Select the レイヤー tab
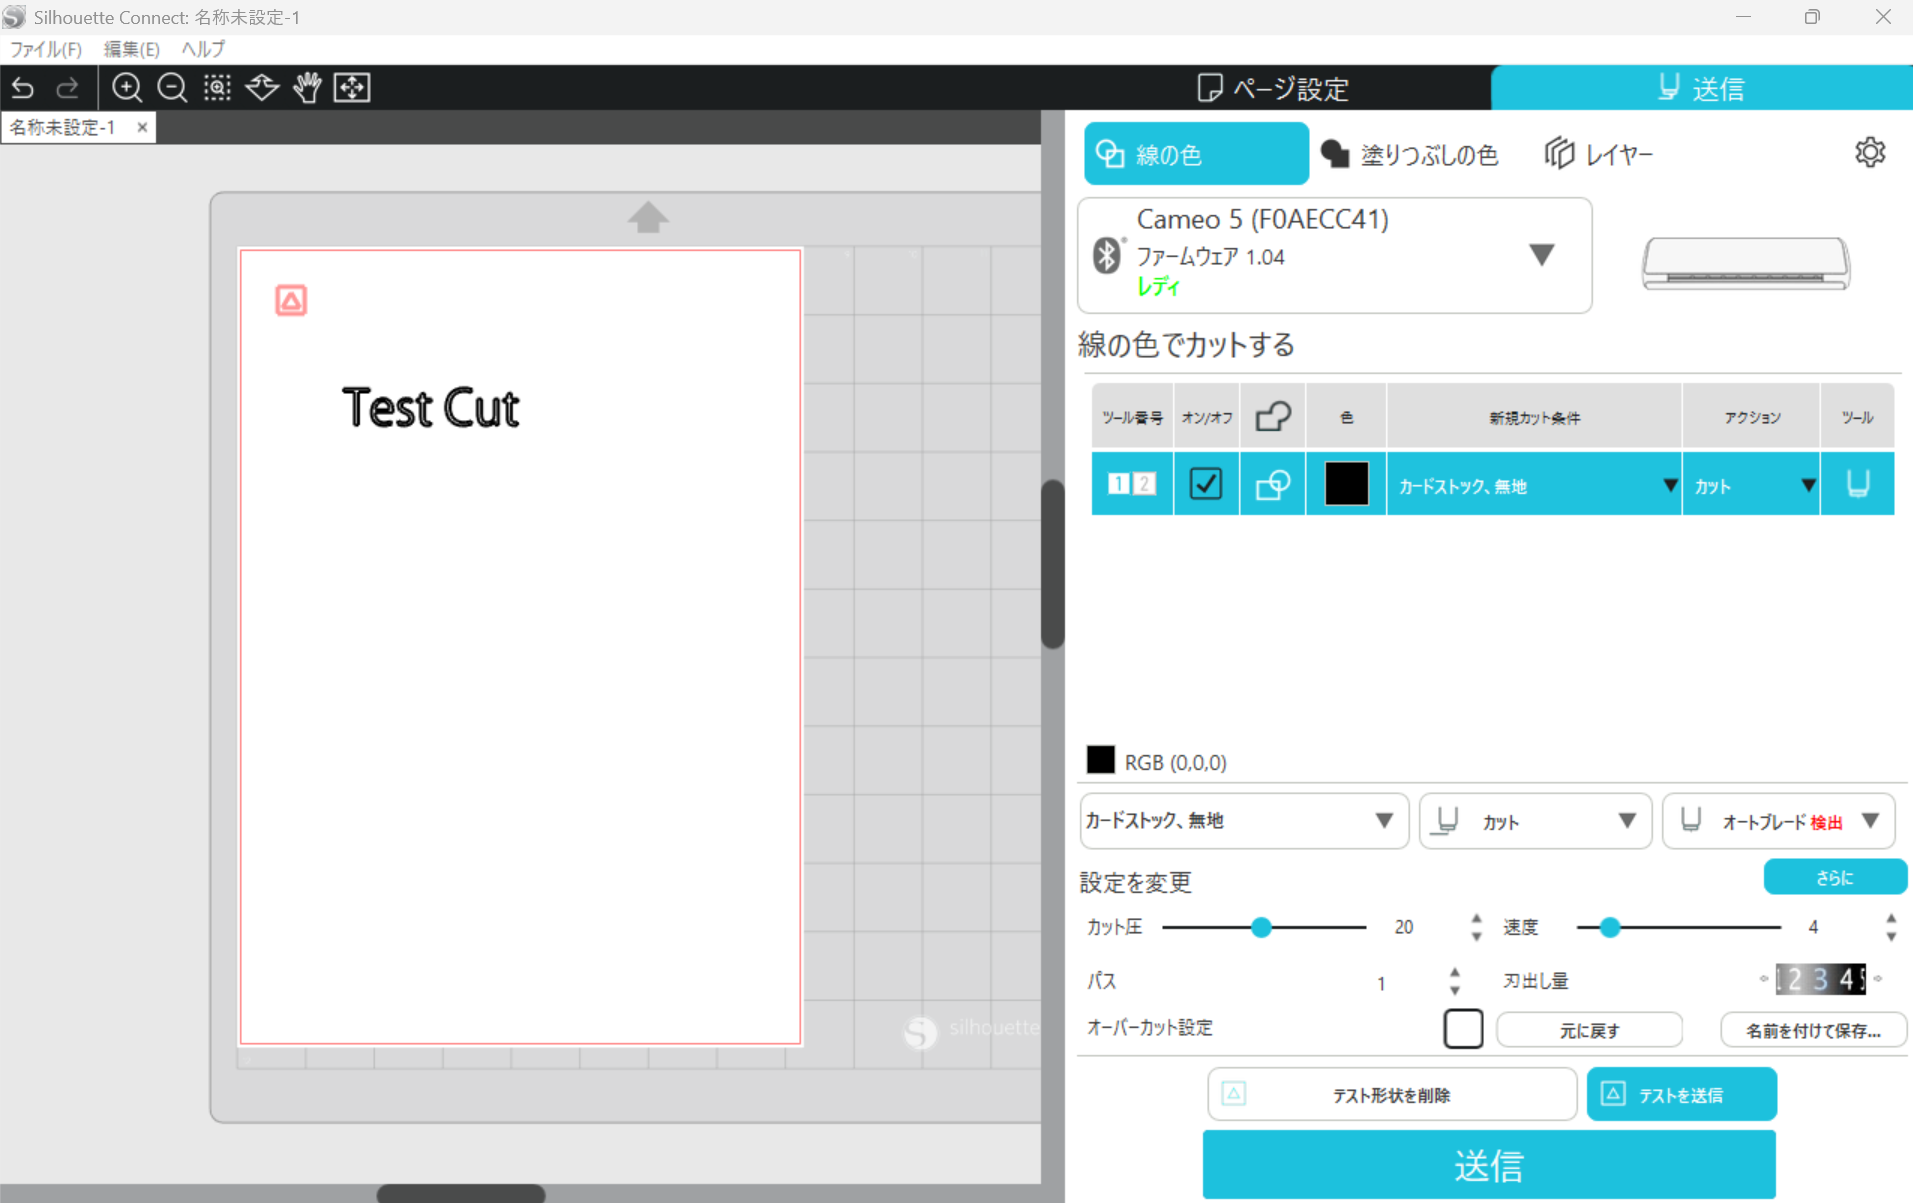Image resolution: width=1913 pixels, height=1203 pixels. (1598, 154)
